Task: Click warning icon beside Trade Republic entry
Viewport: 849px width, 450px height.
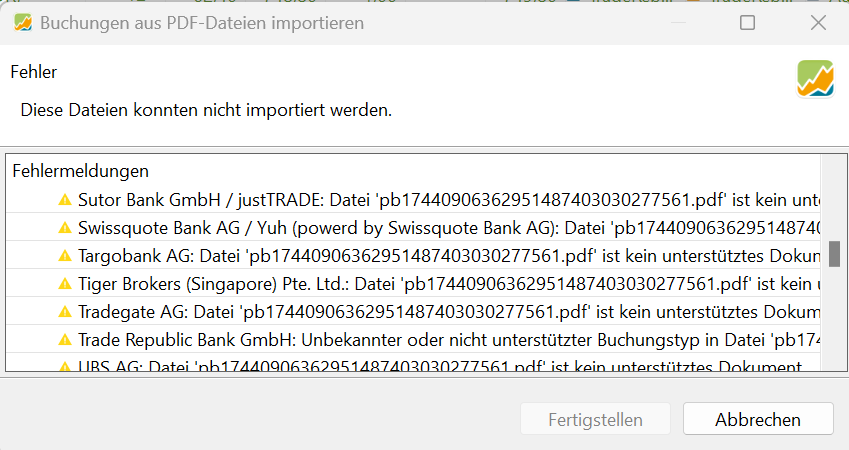Action: [65, 340]
